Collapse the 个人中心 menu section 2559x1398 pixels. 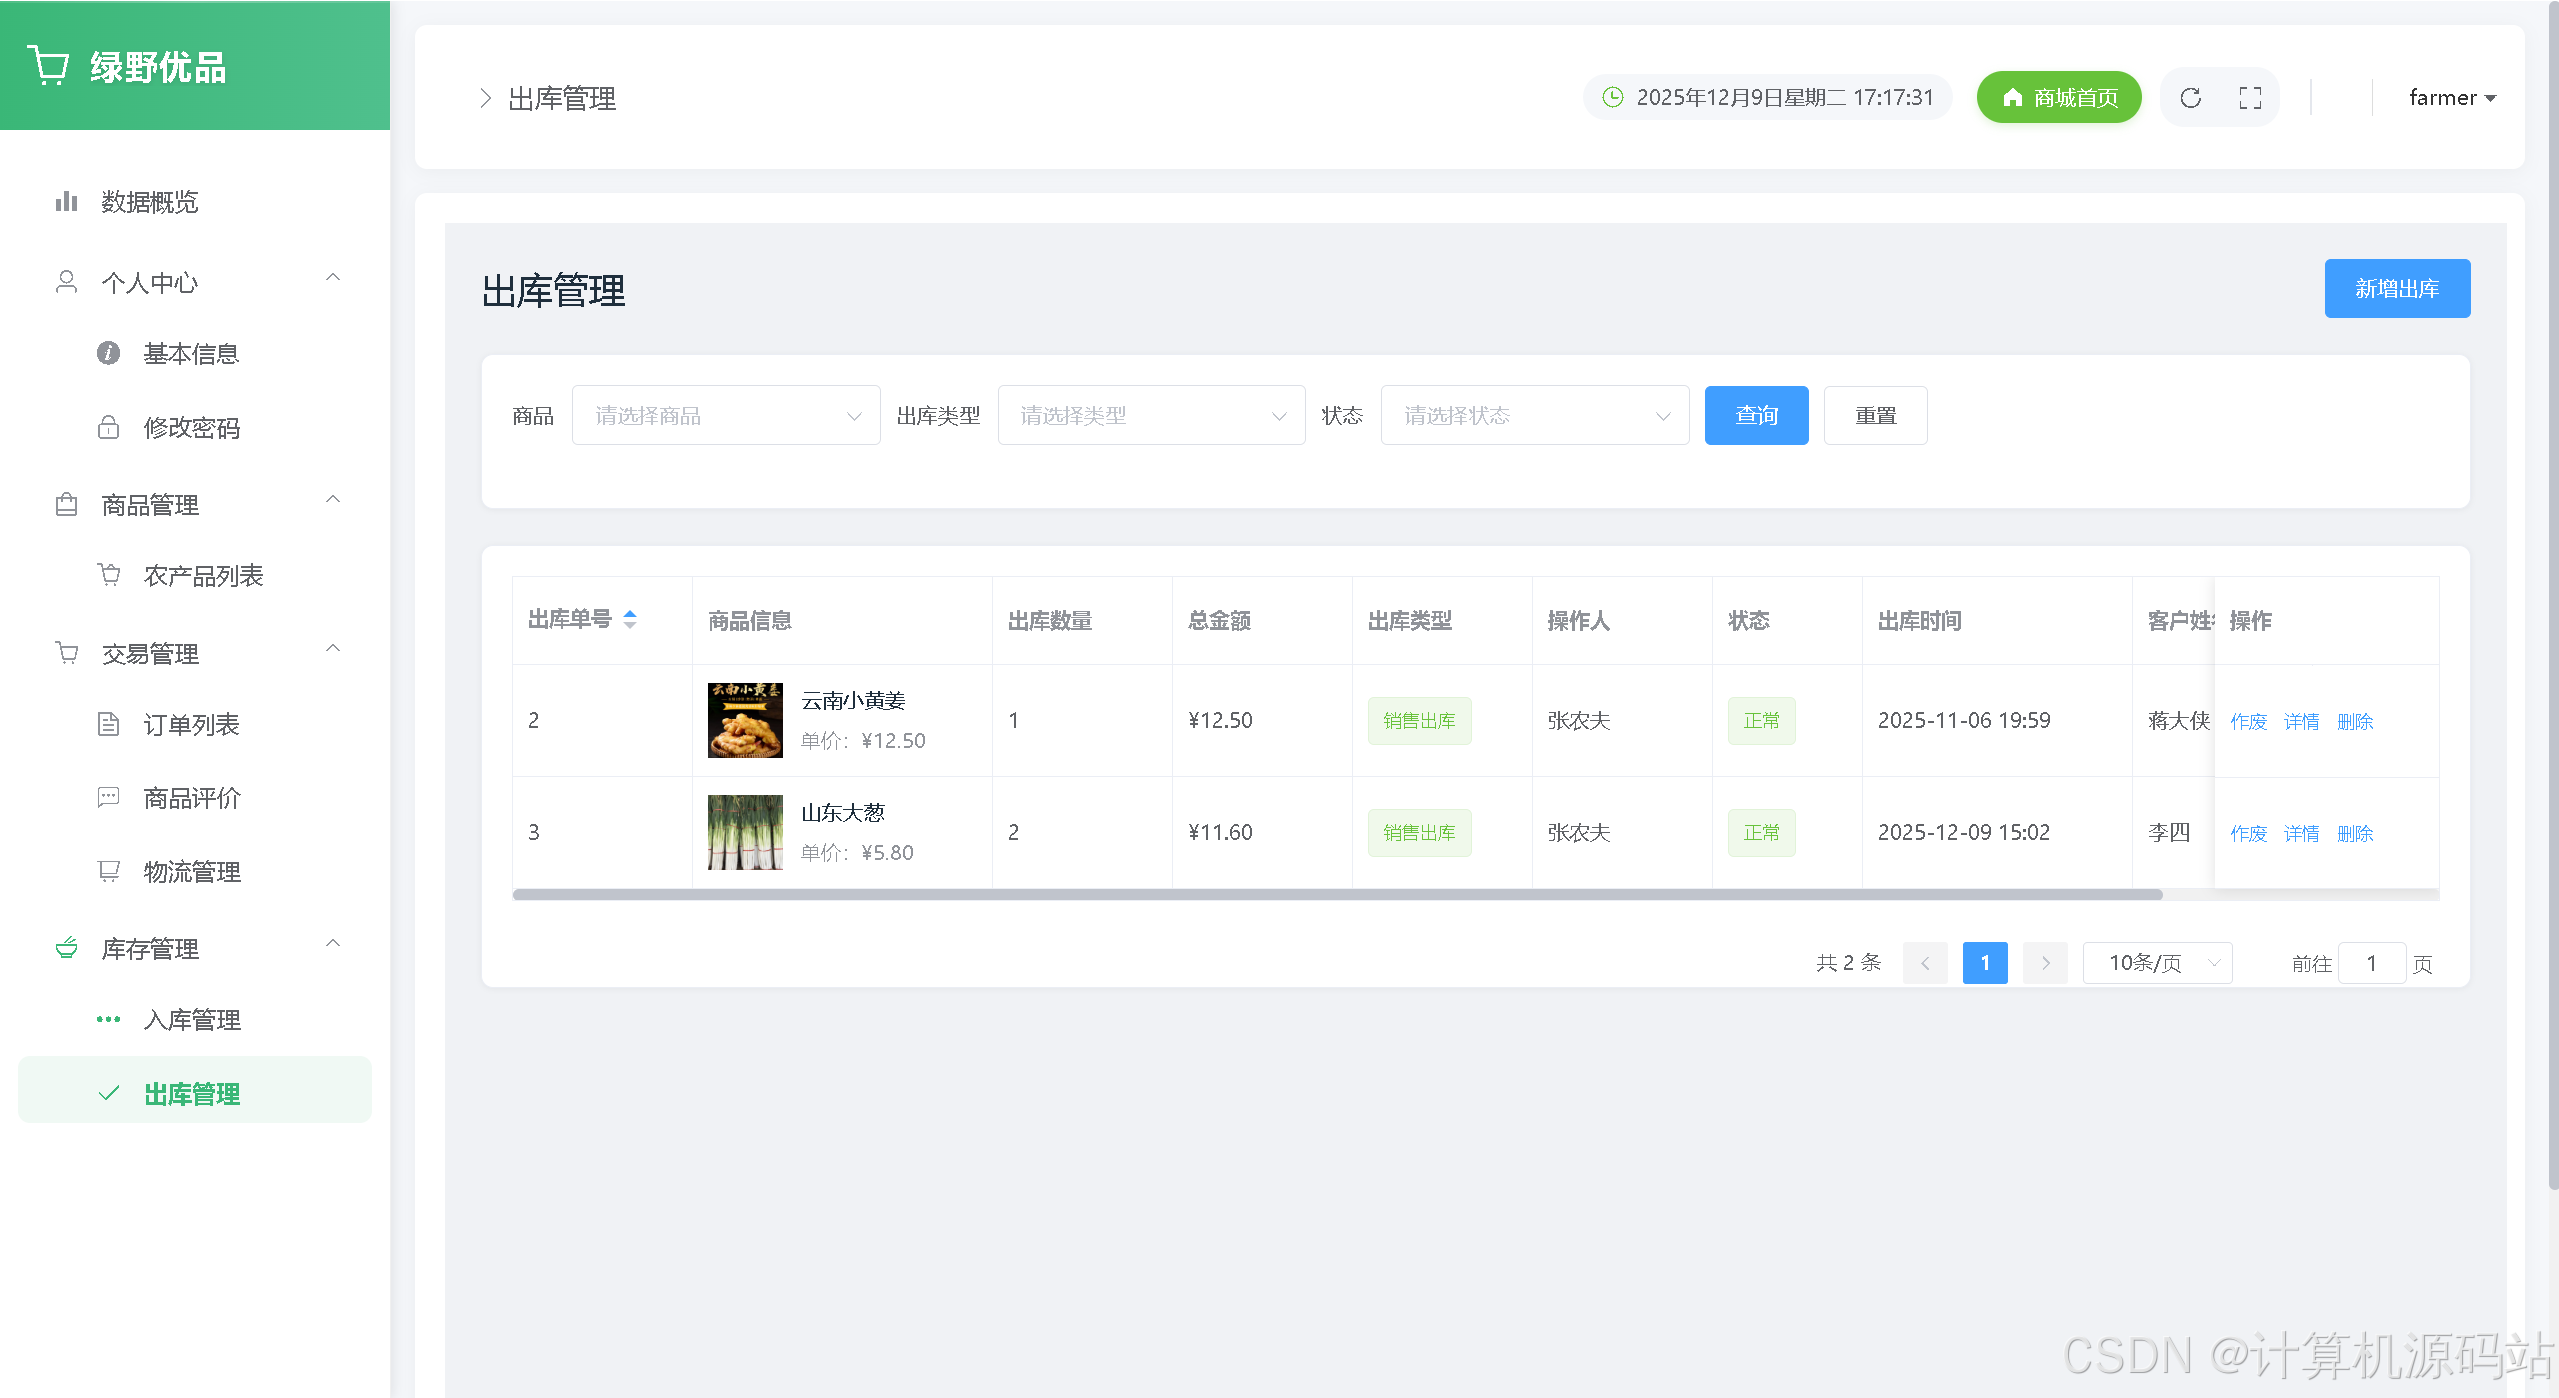[x=333, y=277]
